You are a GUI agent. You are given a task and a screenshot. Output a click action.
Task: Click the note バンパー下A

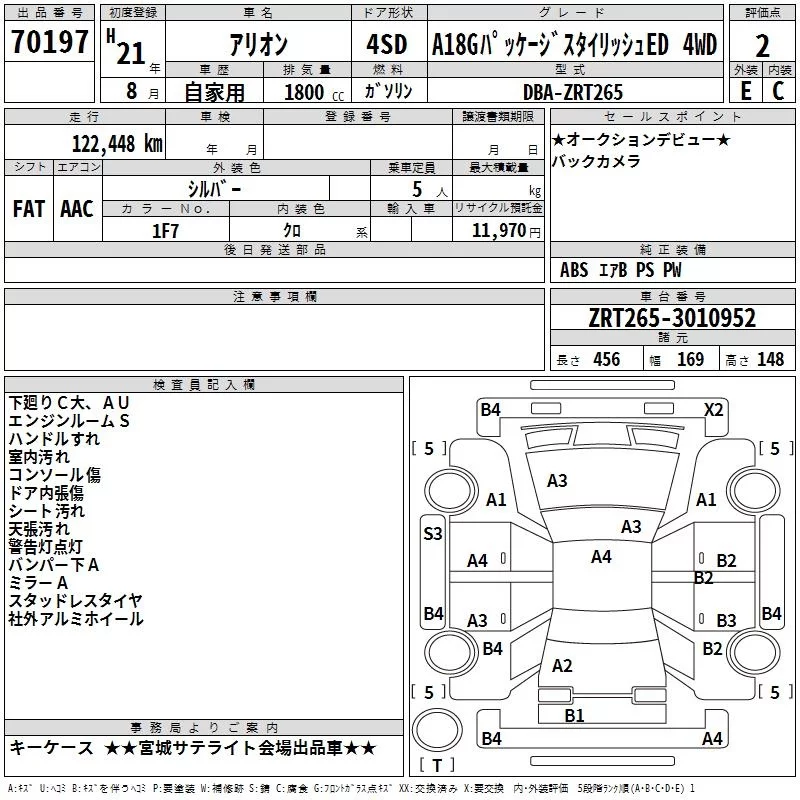(x=54, y=565)
